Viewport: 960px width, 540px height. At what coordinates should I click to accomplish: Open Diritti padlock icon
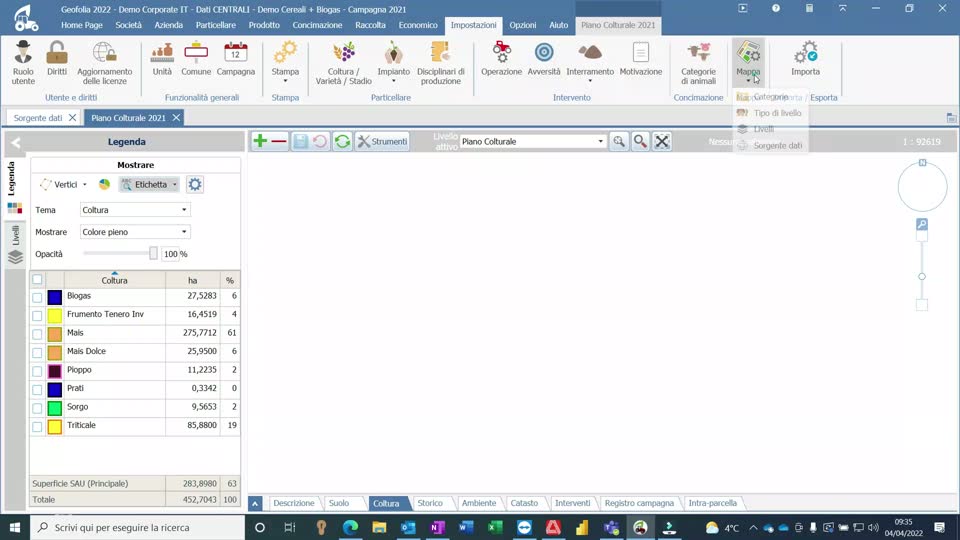point(57,58)
